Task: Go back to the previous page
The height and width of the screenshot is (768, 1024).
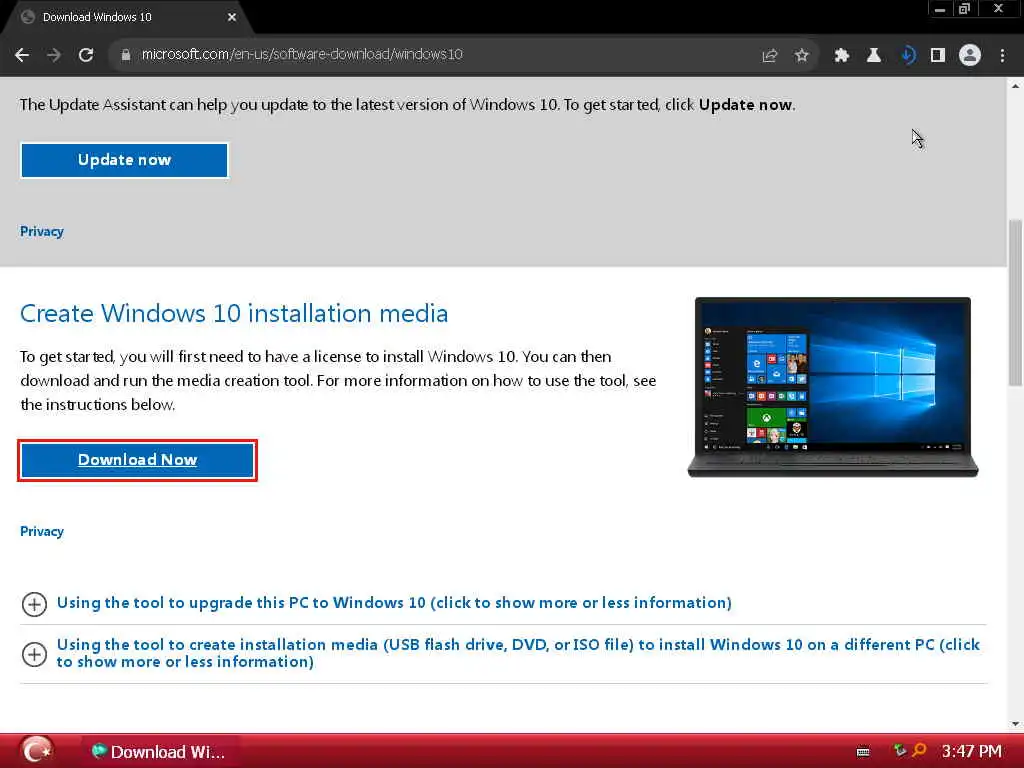Action: 22,55
